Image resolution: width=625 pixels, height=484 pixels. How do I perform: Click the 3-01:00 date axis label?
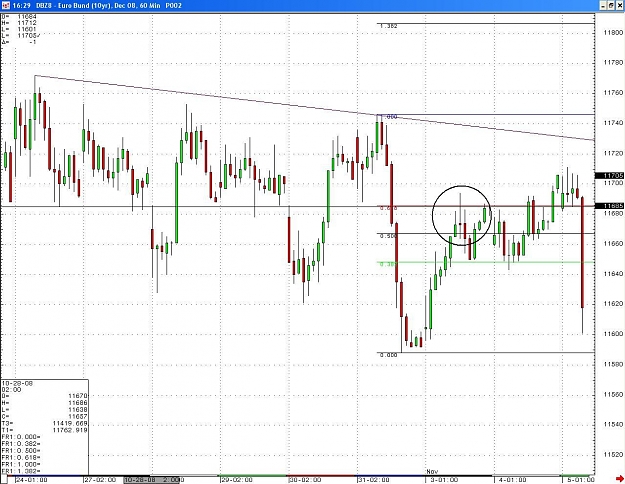pos(444,480)
